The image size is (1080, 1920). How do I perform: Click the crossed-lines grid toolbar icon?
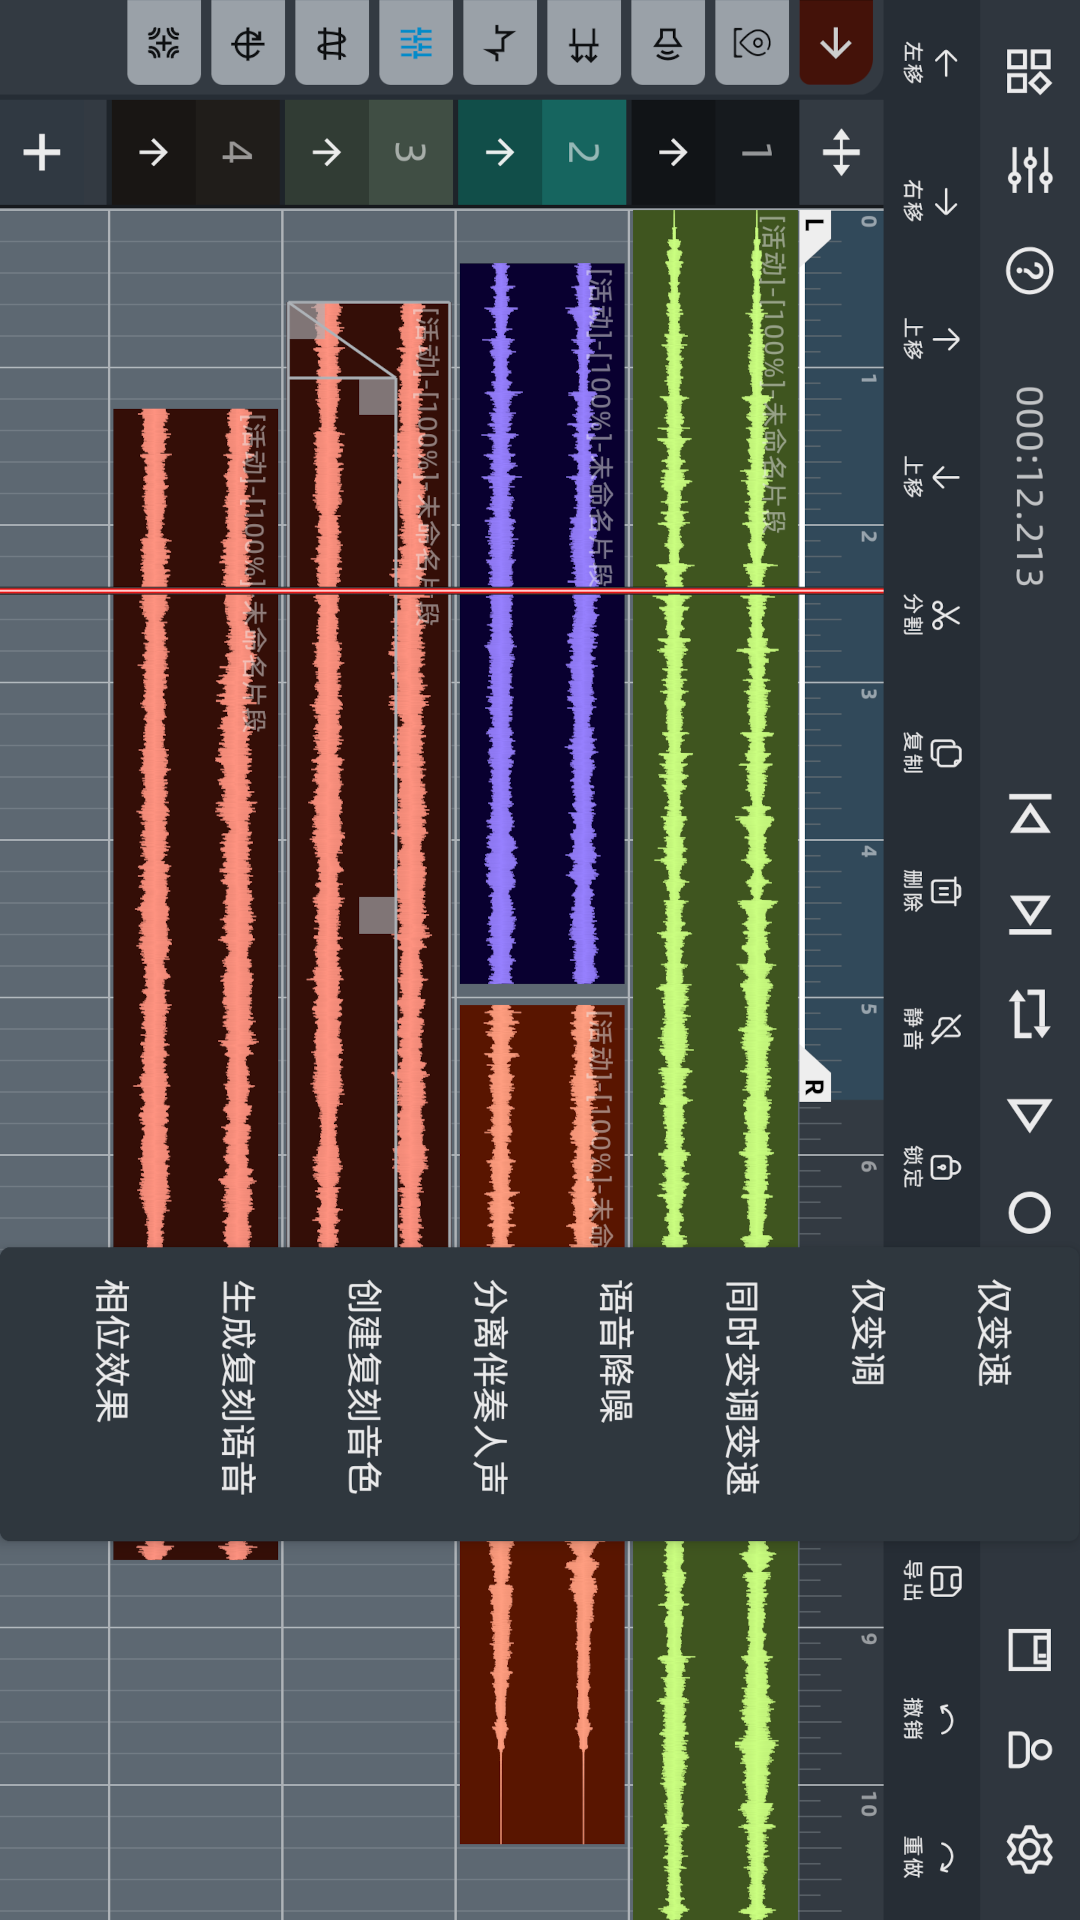pos(332,43)
